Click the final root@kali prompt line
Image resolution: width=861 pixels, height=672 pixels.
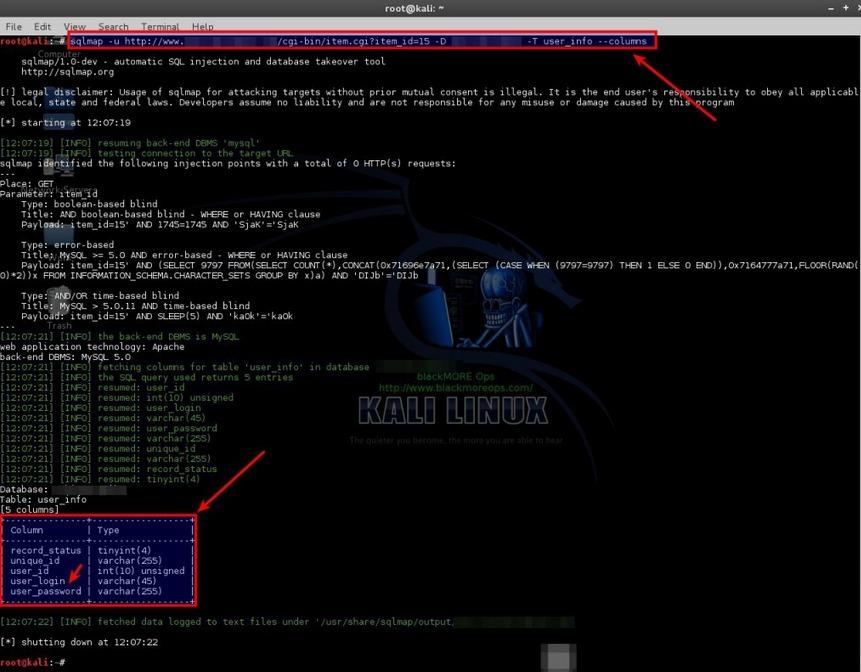[32, 662]
